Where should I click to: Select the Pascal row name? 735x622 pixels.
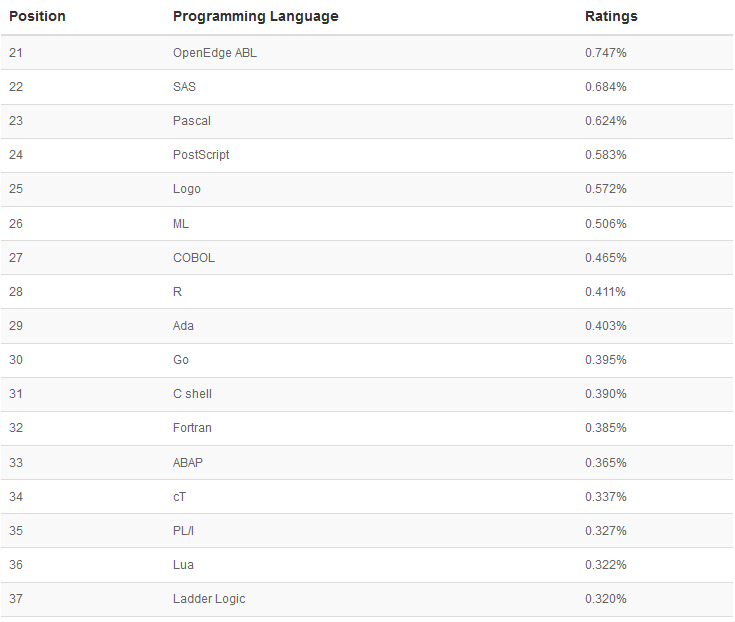pos(191,121)
